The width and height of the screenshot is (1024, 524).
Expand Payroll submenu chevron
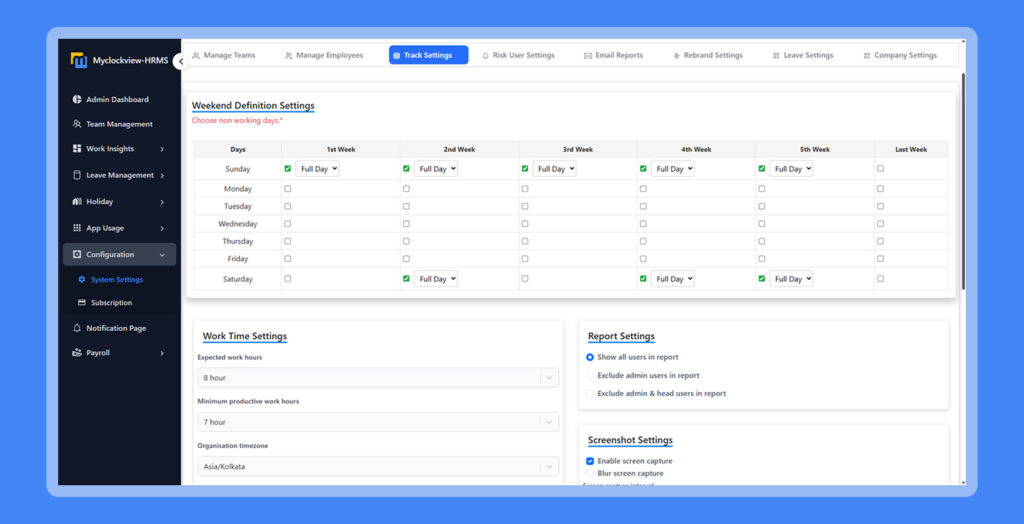pyautogui.click(x=162, y=353)
